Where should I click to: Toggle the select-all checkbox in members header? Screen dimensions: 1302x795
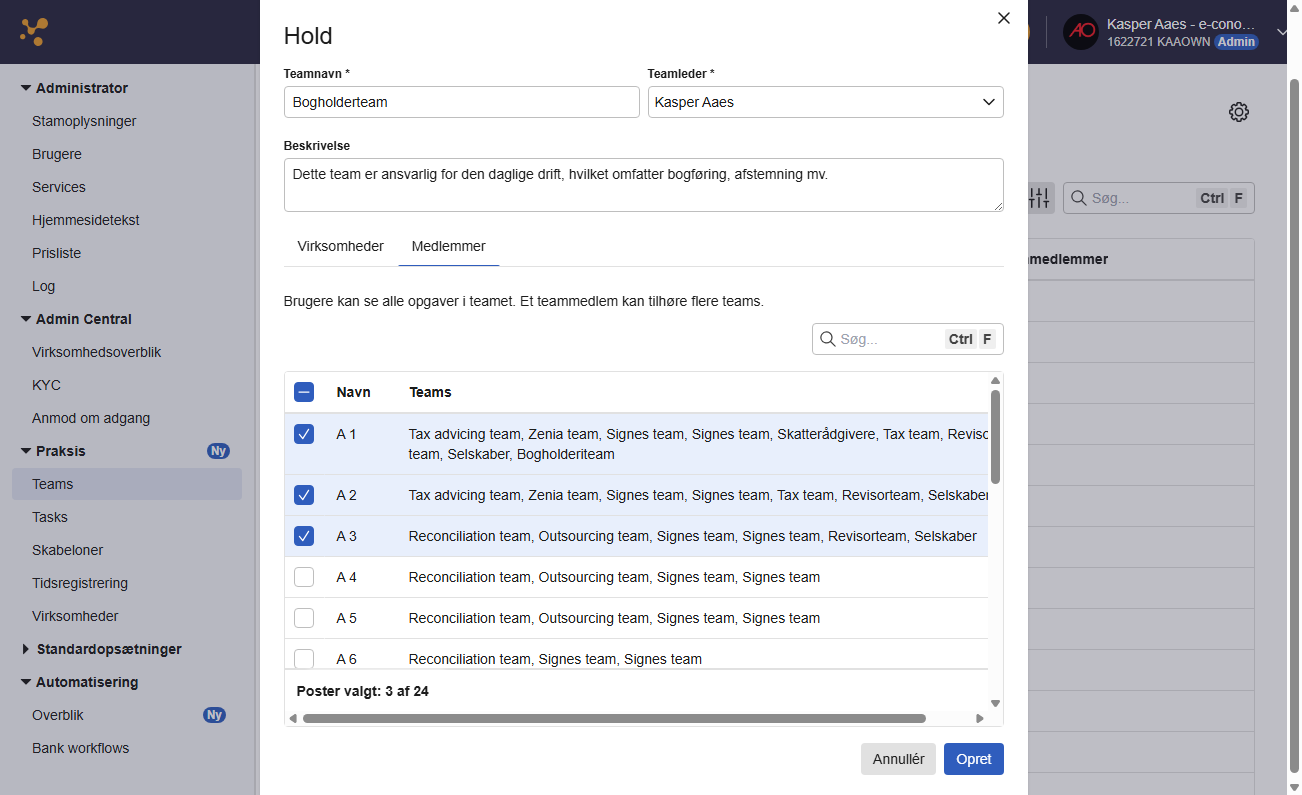tap(304, 392)
